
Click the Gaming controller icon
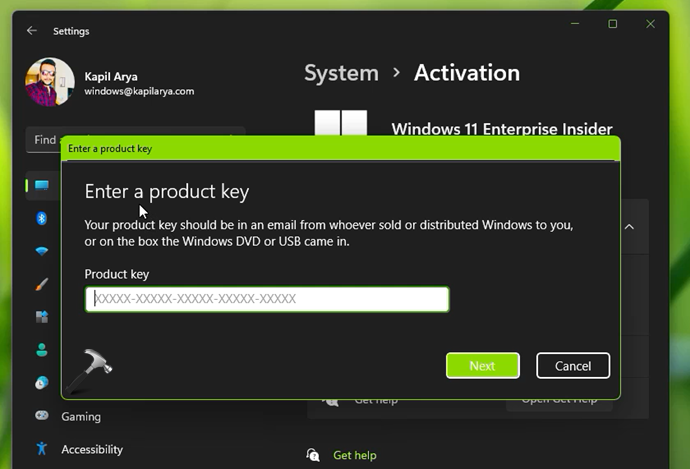coord(42,416)
